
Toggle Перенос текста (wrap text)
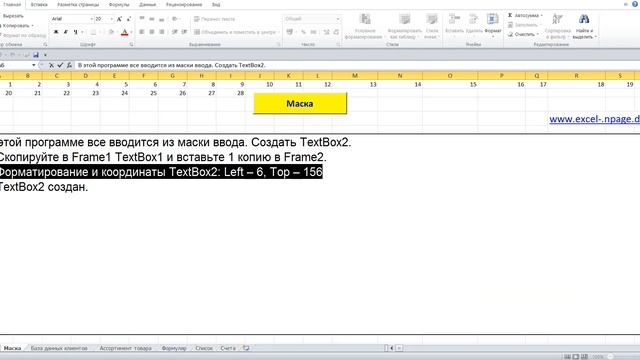pos(215,19)
